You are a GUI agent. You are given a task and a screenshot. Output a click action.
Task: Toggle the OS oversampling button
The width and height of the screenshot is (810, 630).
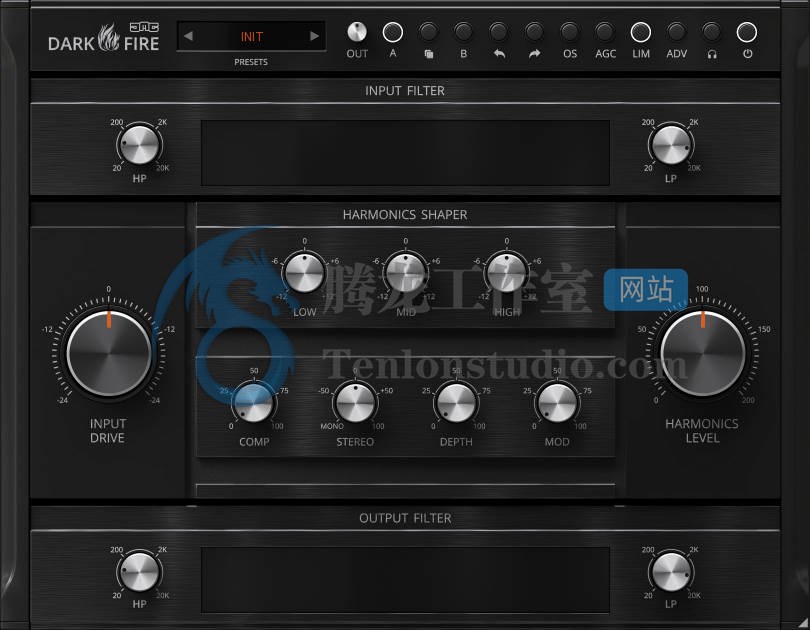tap(570, 33)
